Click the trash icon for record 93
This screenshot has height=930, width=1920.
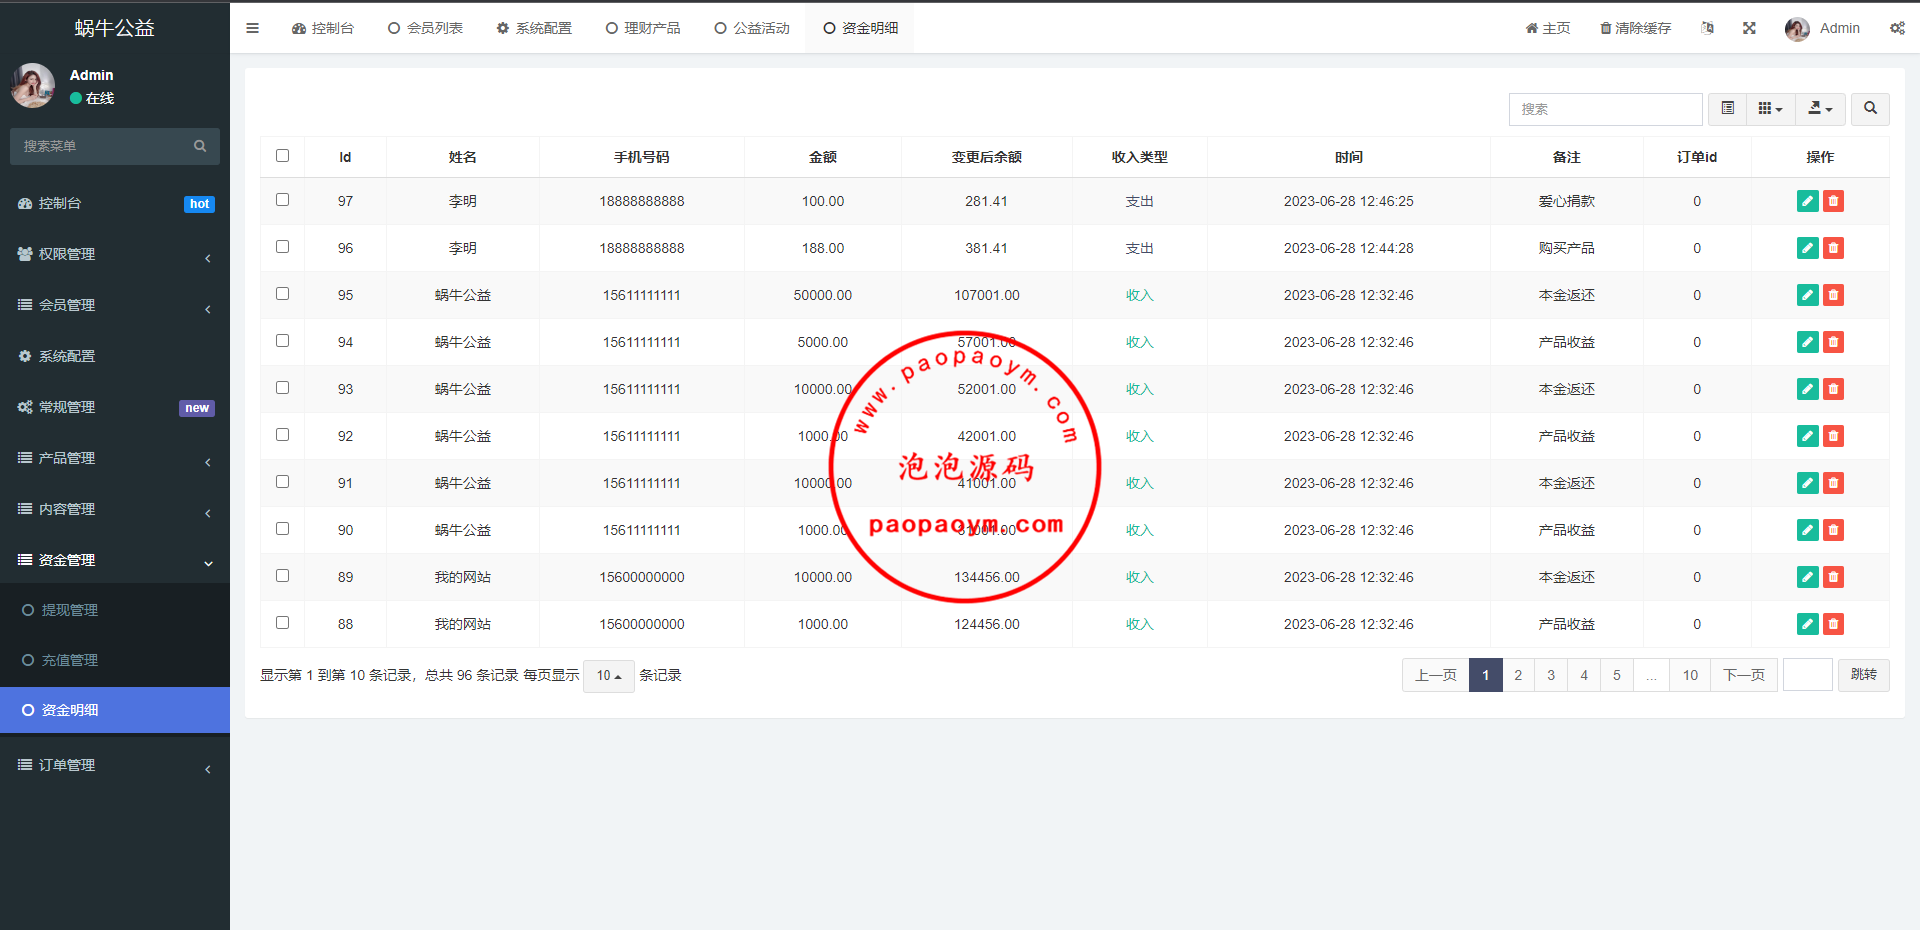coord(1833,389)
